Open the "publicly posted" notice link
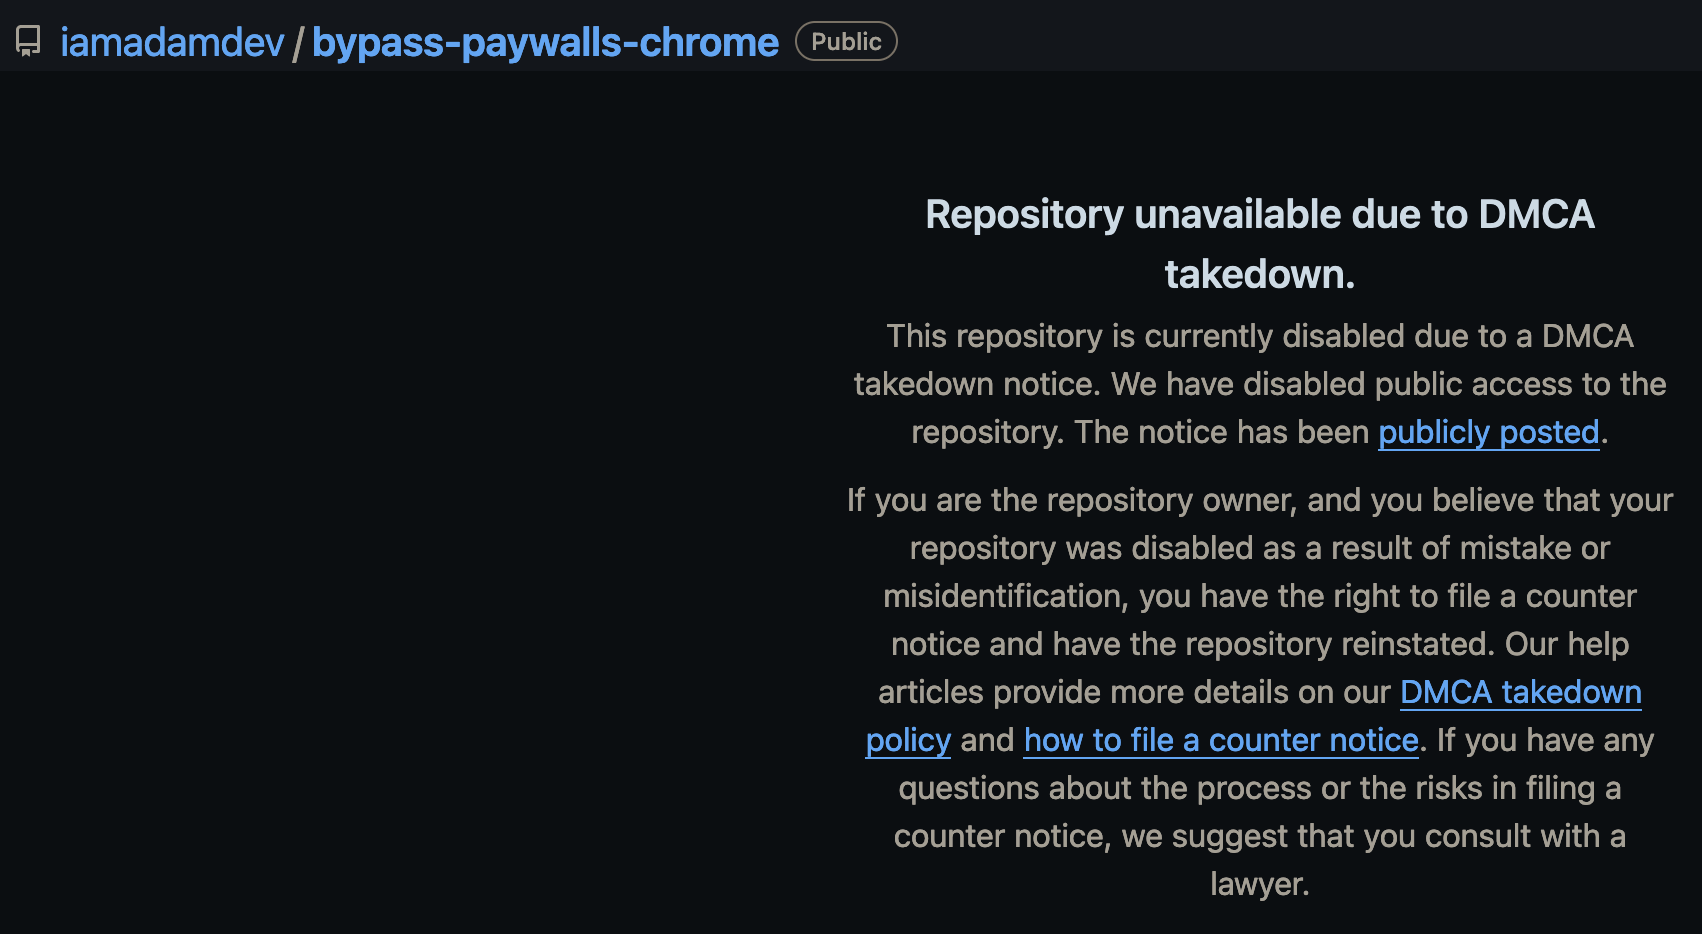This screenshot has width=1702, height=934. (1488, 432)
